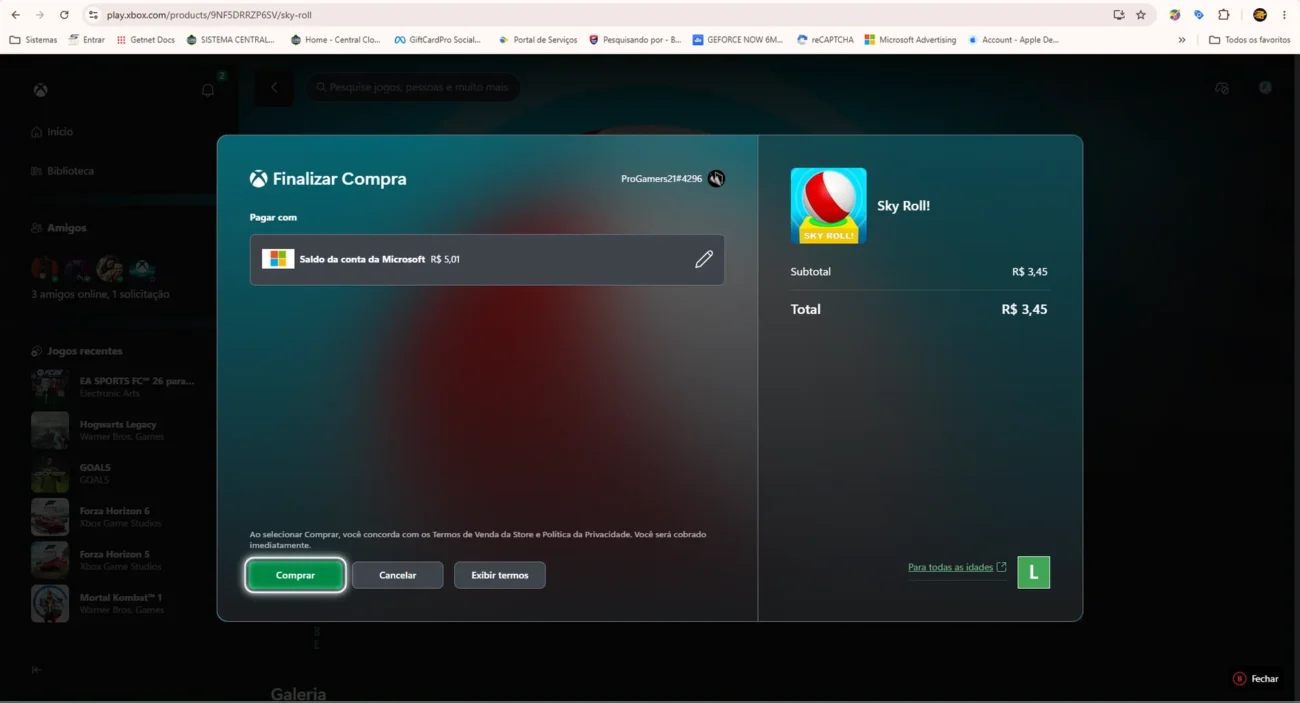This screenshot has width=1300, height=703.
Task: Click the remote play icon in top right
Action: tap(1222, 88)
